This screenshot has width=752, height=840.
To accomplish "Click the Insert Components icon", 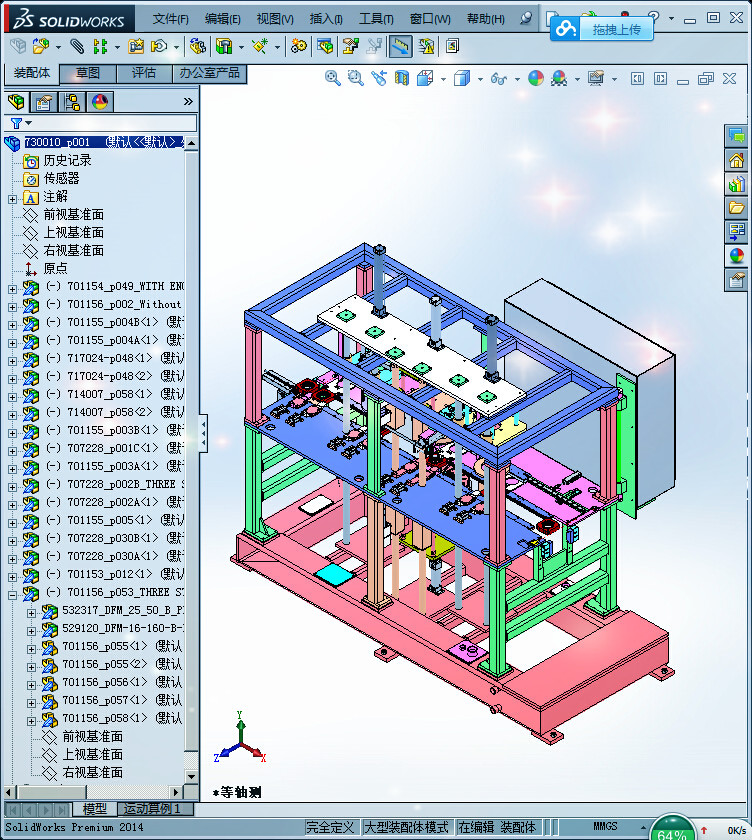I will tap(40, 47).
